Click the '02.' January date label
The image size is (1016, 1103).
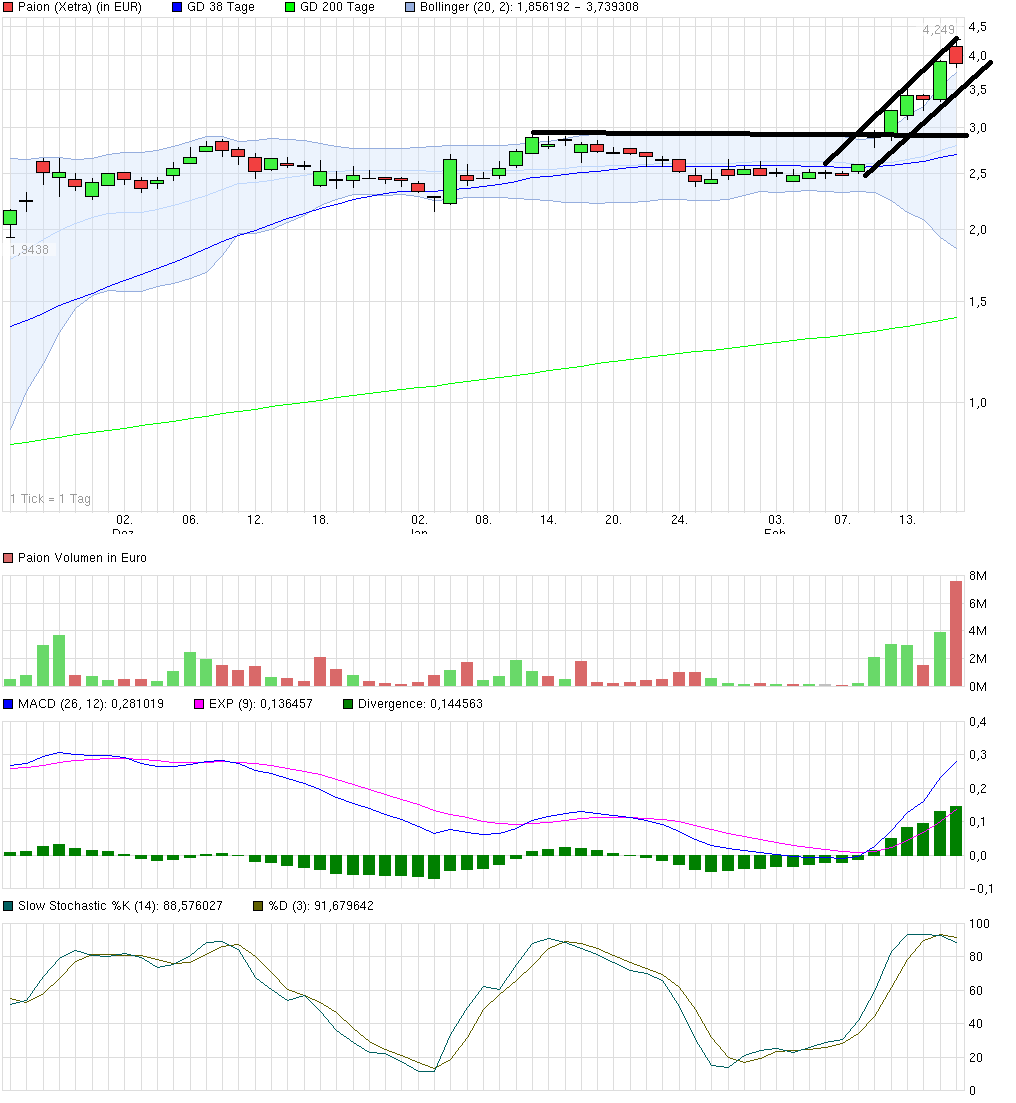coord(419,520)
